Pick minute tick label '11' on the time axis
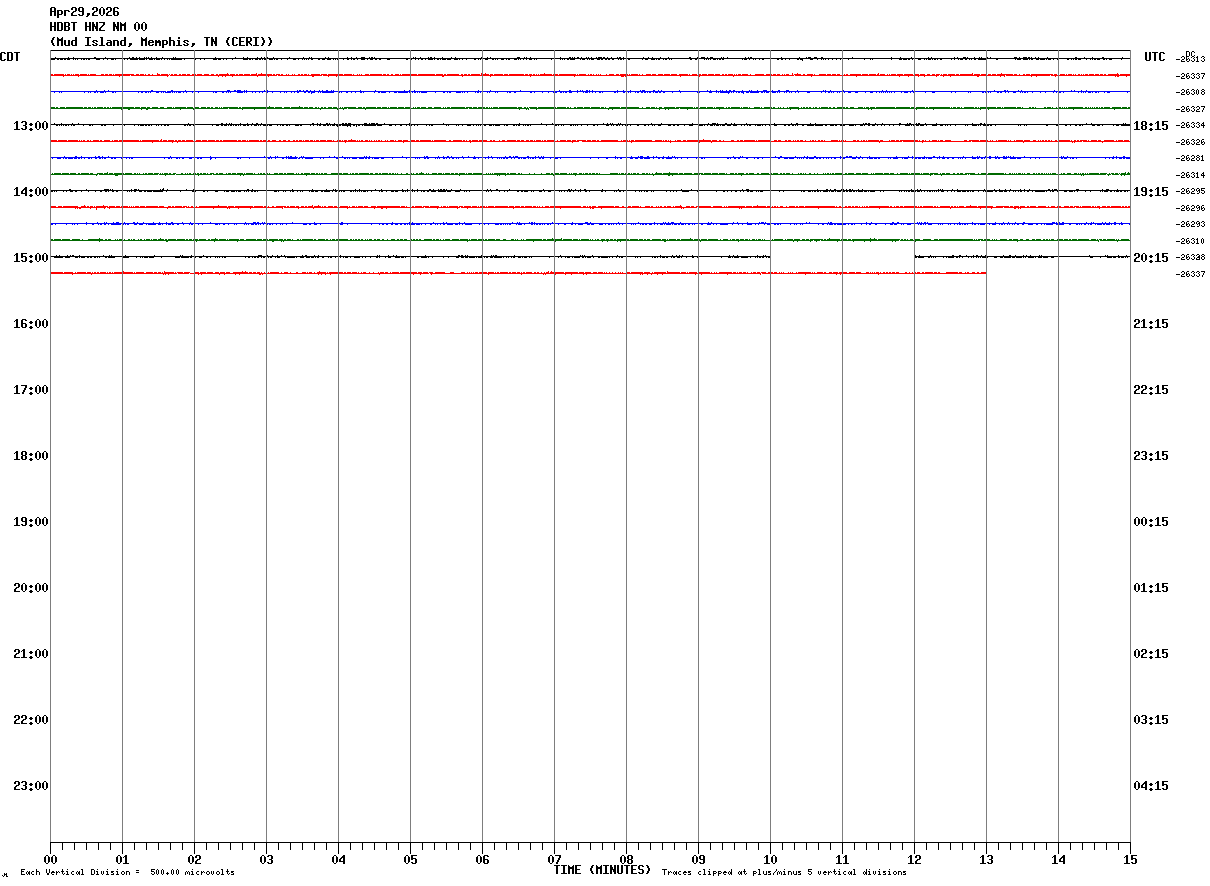1210x886 pixels. (842, 860)
